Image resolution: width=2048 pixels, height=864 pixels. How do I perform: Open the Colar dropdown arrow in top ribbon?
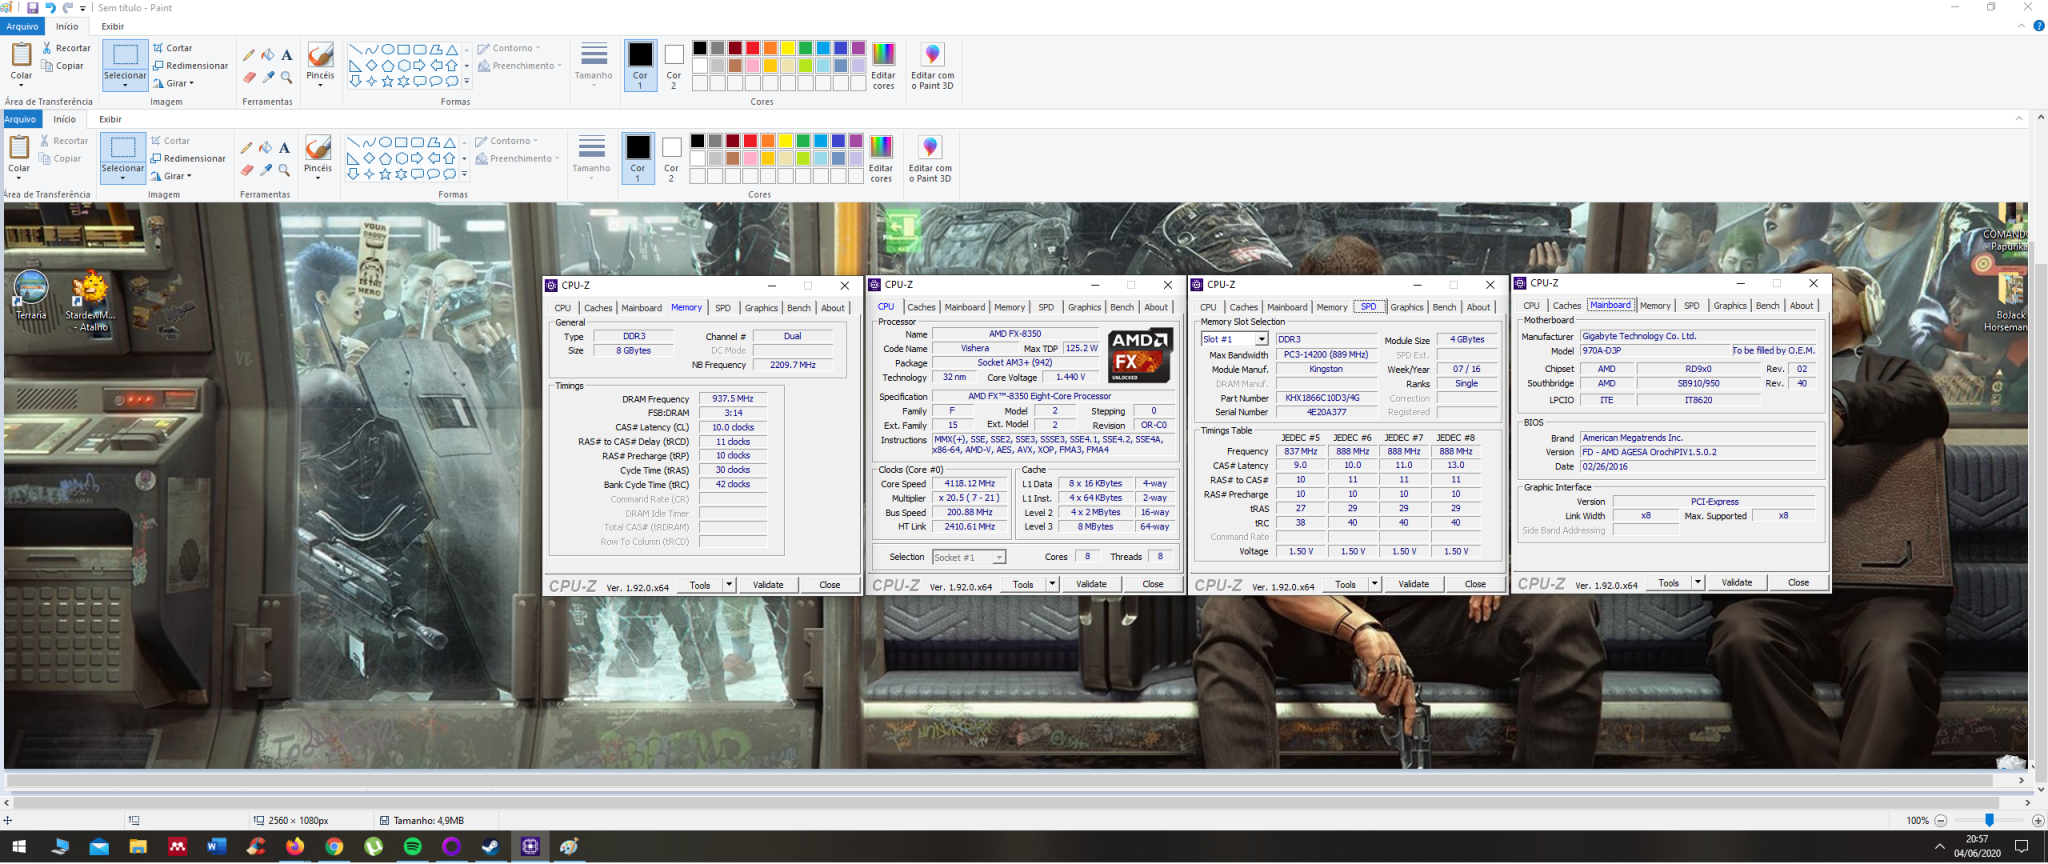(21, 85)
